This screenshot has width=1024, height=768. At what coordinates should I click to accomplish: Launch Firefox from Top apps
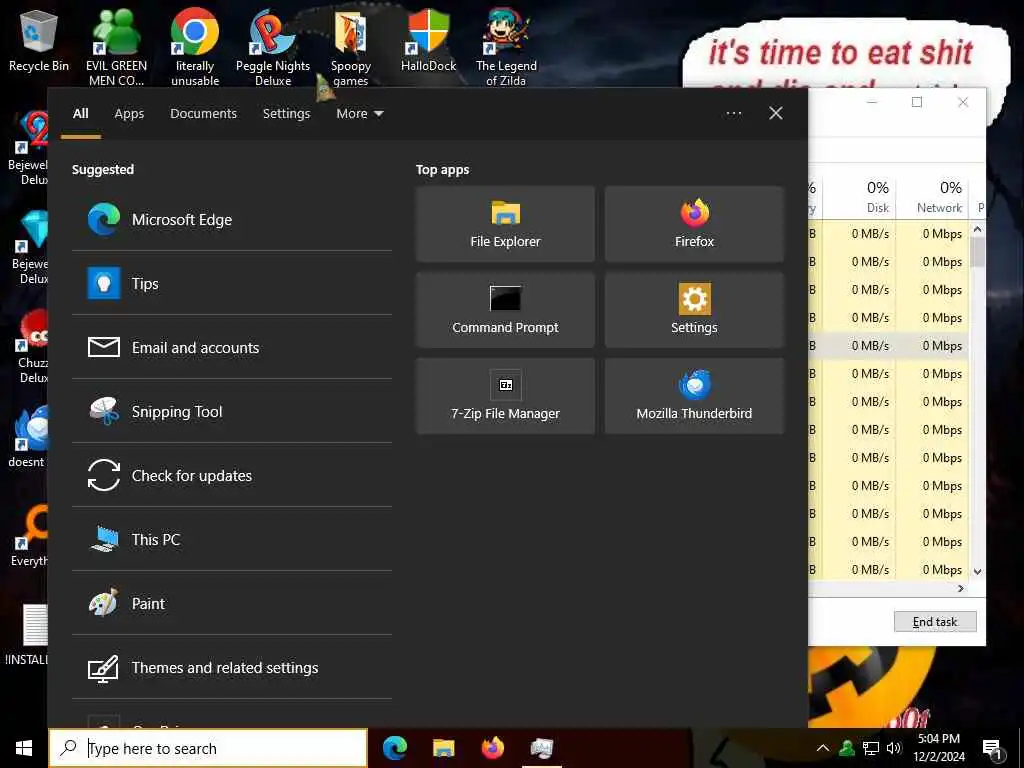[x=694, y=224]
